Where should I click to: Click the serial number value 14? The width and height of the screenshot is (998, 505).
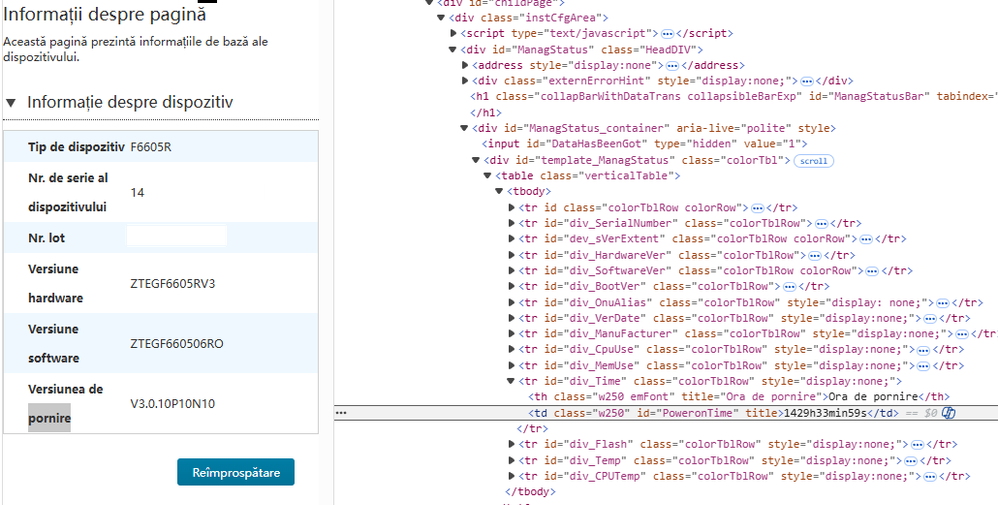pyautogui.click(x=137, y=192)
